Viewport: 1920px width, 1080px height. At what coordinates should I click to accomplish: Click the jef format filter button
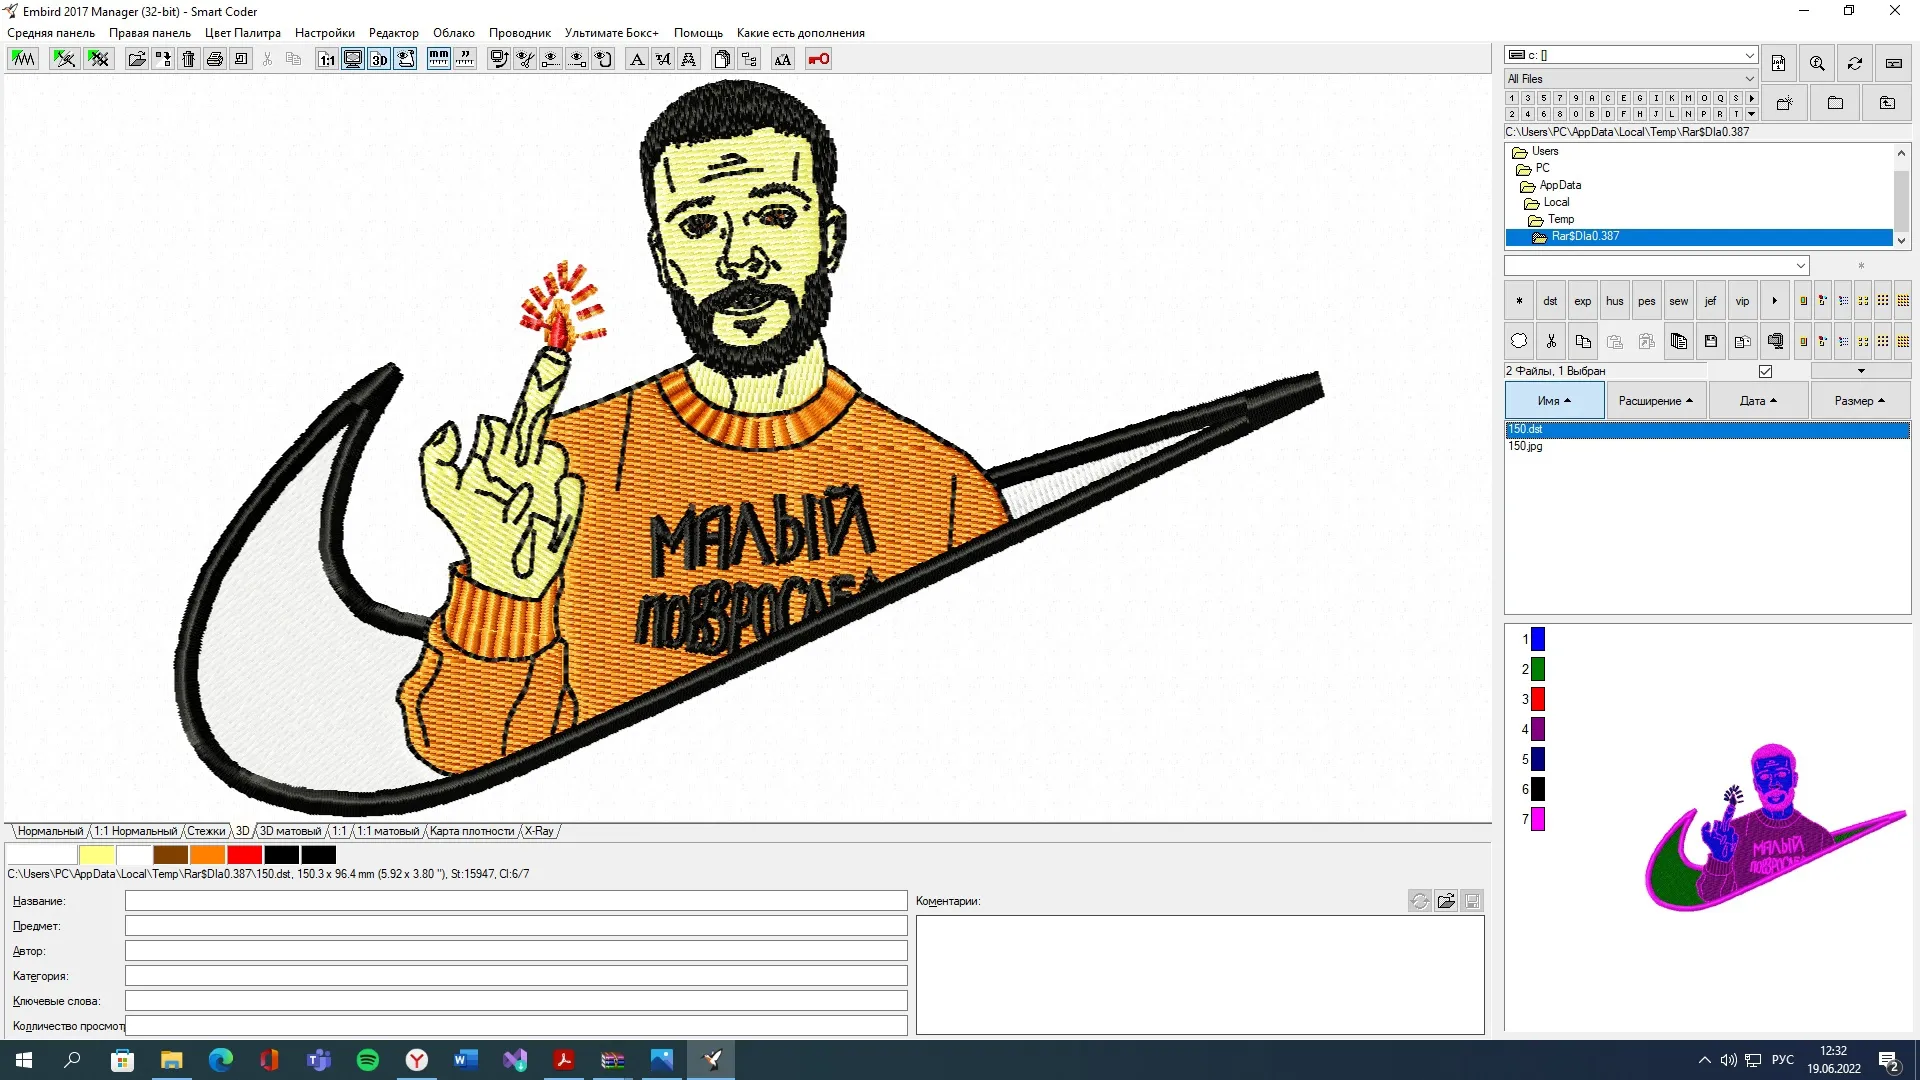click(x=1710, y=301)
